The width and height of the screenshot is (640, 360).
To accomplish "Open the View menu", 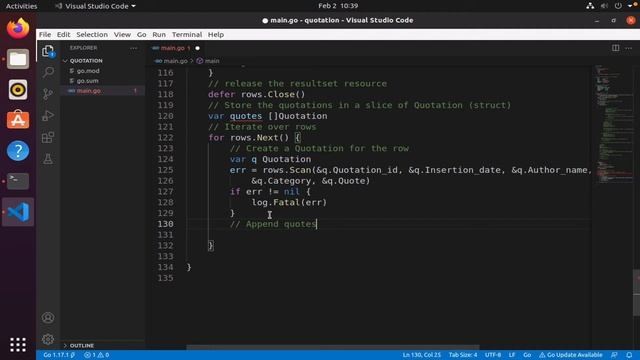I will [122, 35].
